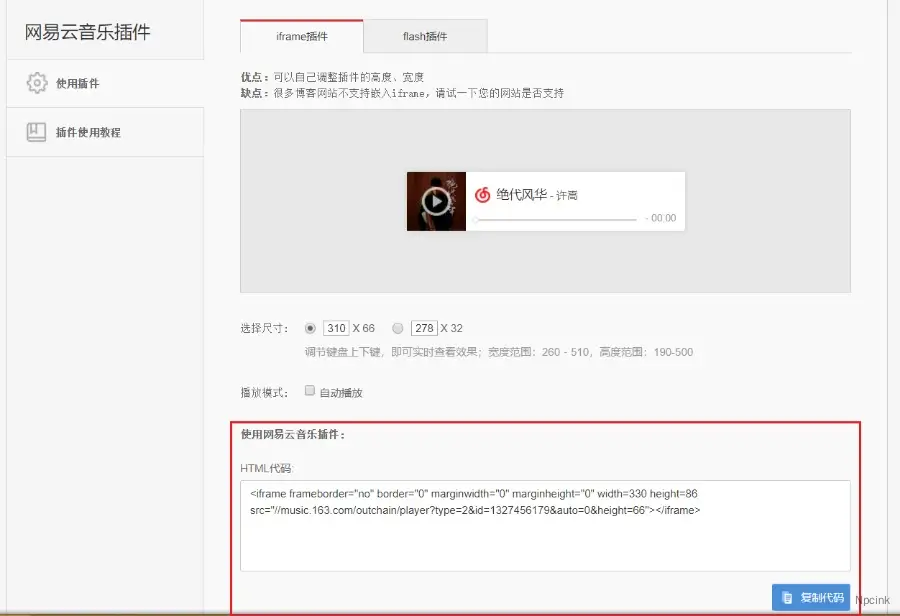Play the song via album cover play button
The width and height of the screenshot is (900, 616).
pyautogui.click(x=436, y=202)
